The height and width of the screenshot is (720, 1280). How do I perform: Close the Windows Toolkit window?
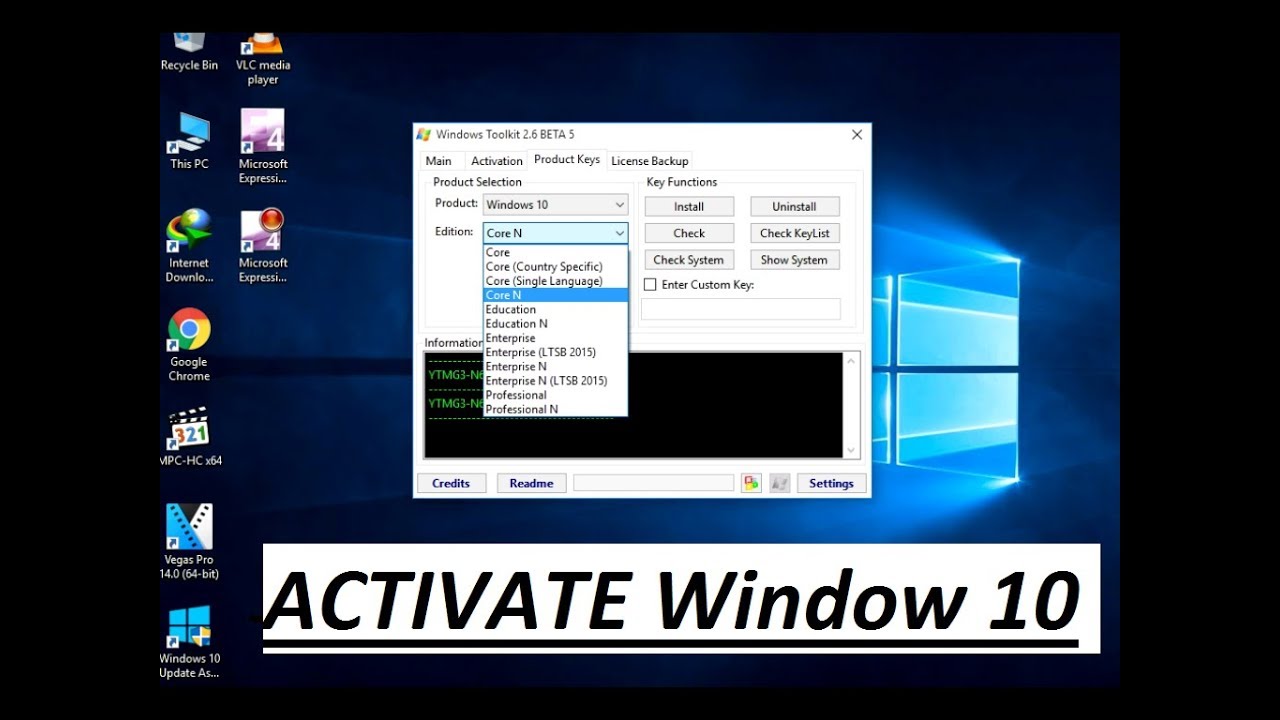click(857, 135)
